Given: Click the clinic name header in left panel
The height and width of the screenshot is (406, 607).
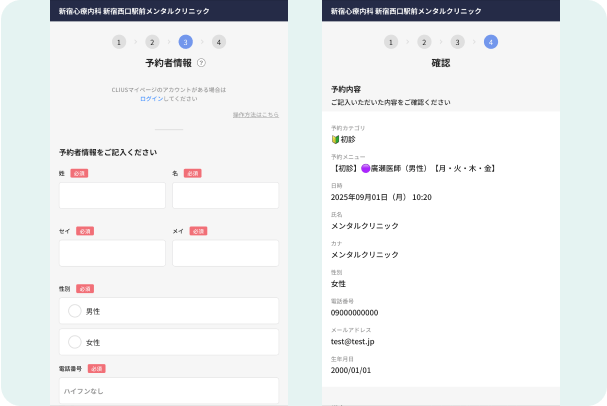Looking at the screenshot, I should coord(134,11).
